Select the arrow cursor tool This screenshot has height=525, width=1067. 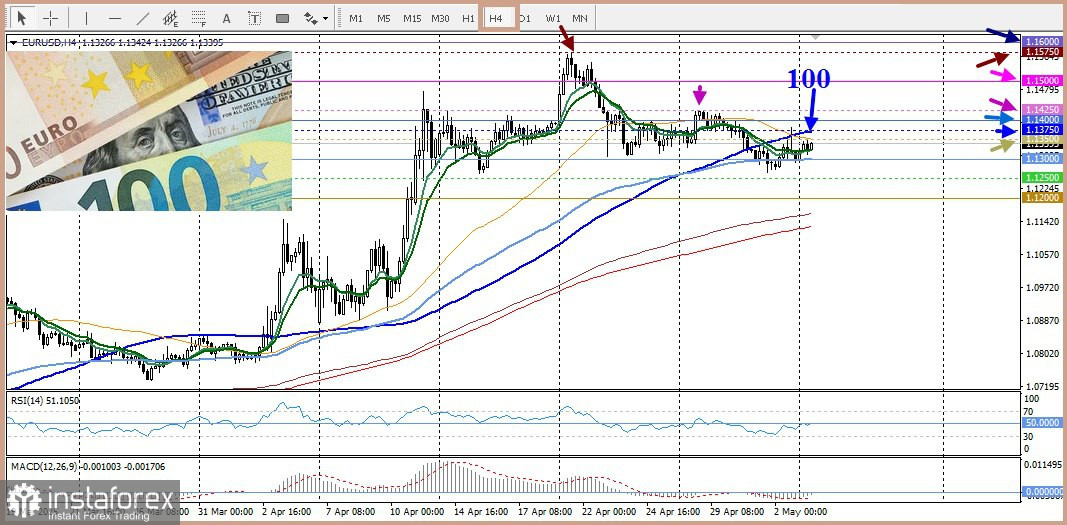(22, 18)
